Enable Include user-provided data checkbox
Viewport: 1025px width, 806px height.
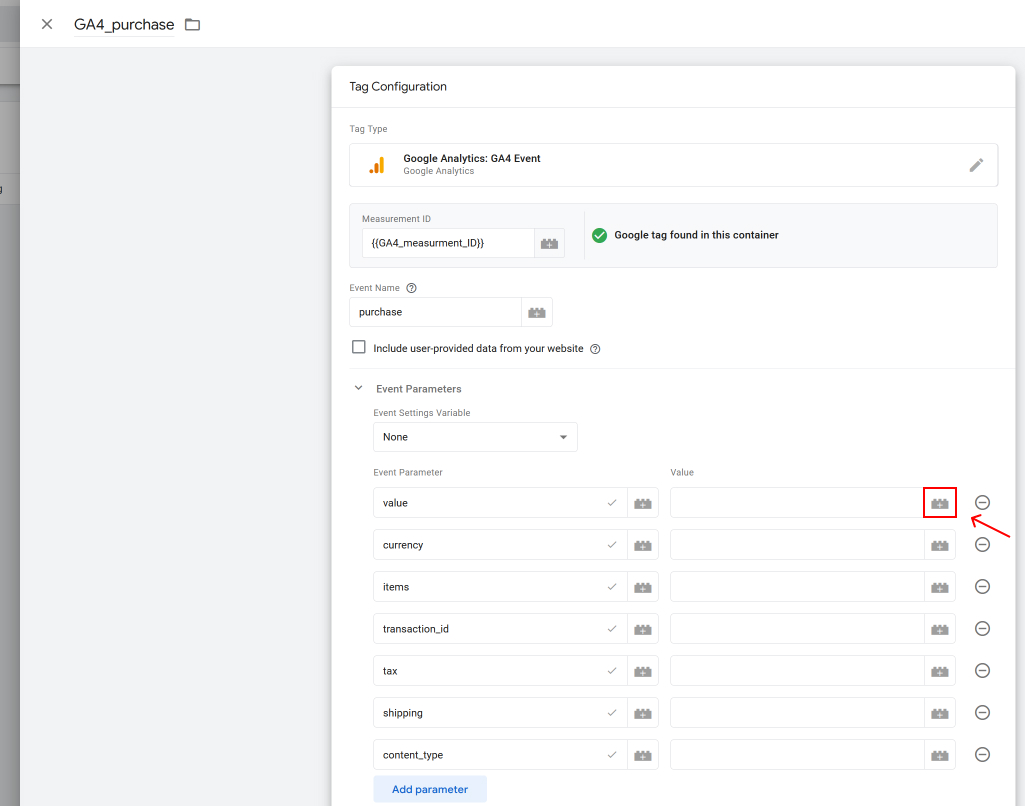359,347
